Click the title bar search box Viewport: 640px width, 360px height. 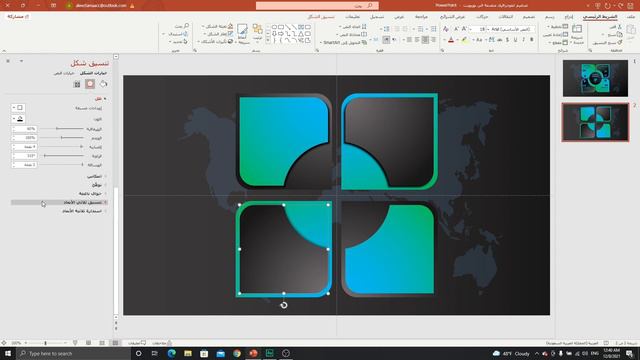[317, 6]
